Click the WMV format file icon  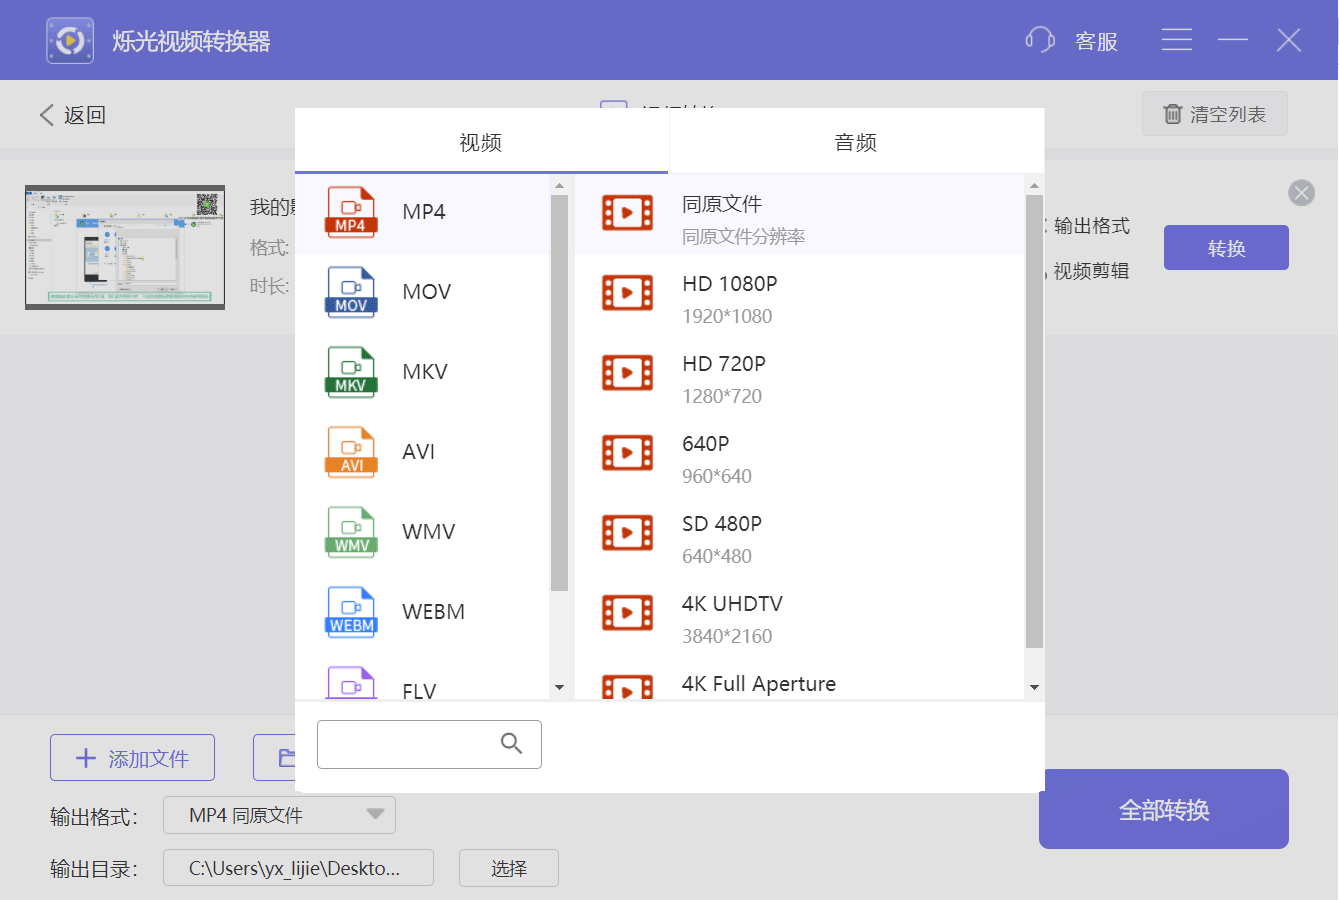(351, 532)
